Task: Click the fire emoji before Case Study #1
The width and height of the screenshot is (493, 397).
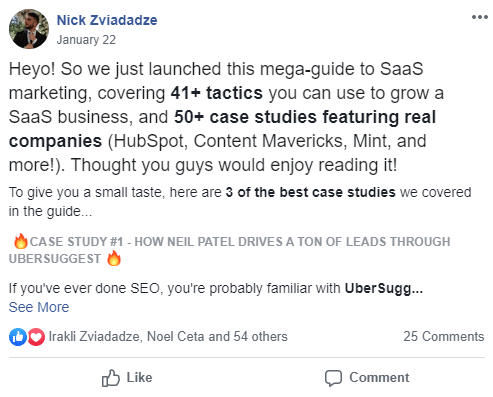Action: click(21, 241)
